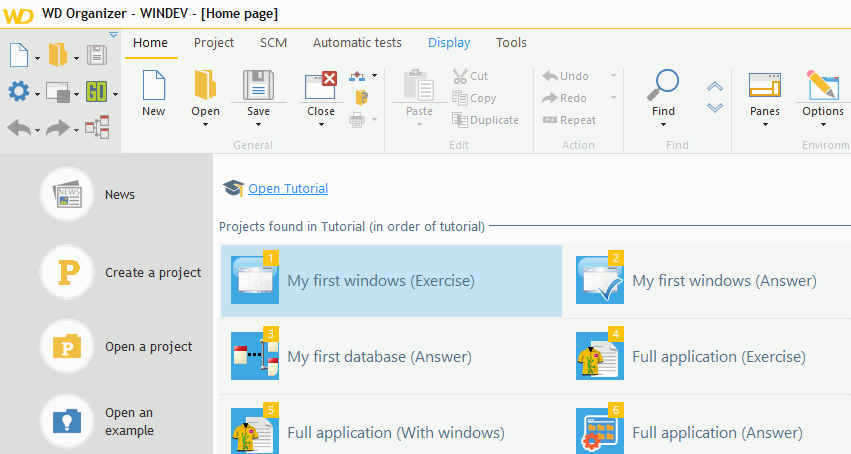Viewport: 851px width, 454px height.
Task: Open the Tools tab
Action: [x=511, y=43]
